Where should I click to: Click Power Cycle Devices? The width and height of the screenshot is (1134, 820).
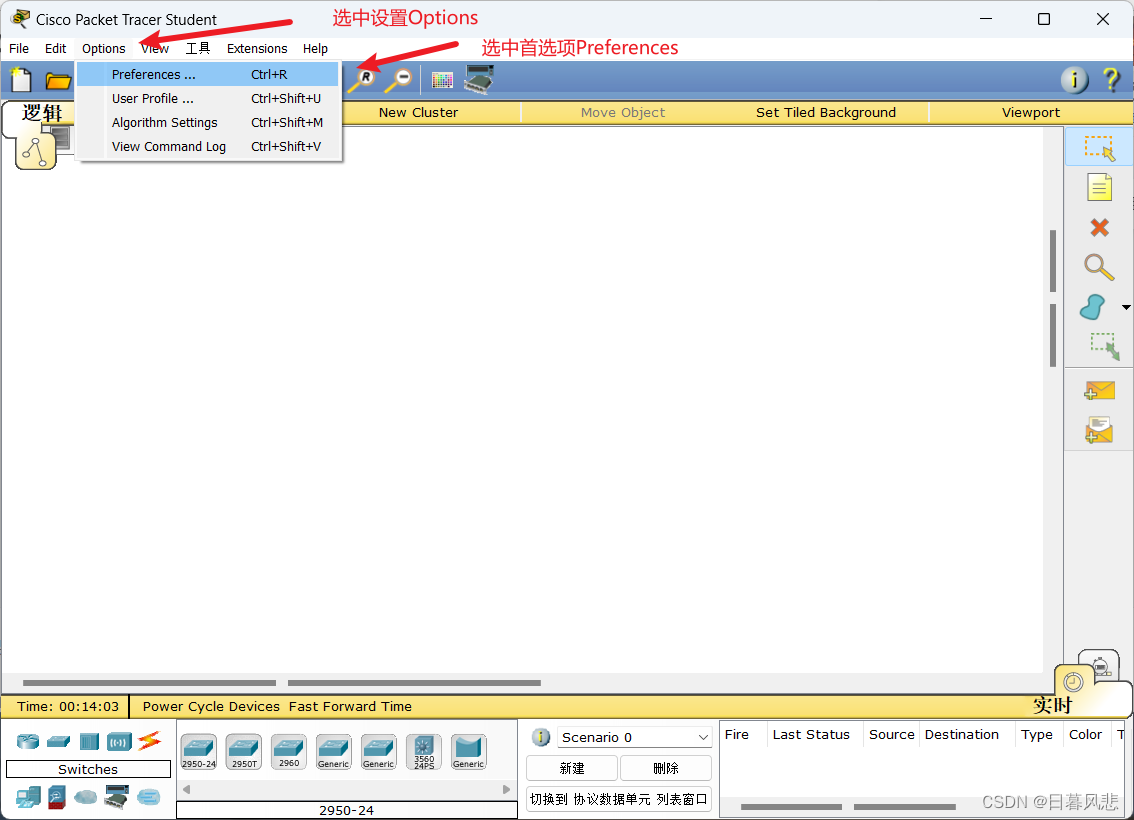(211, 706)
